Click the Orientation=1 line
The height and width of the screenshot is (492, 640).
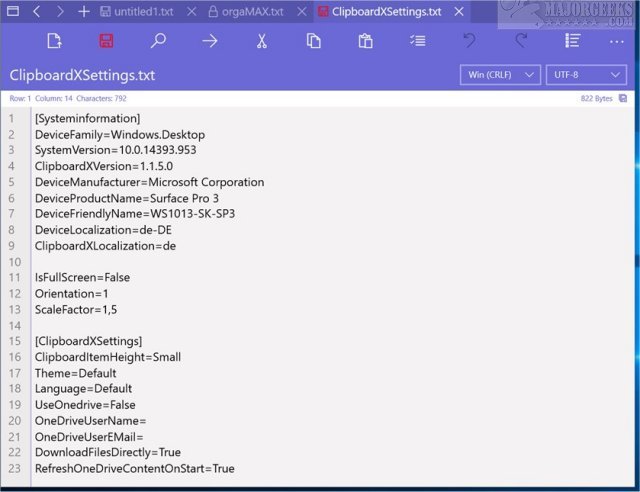point(71,294)
